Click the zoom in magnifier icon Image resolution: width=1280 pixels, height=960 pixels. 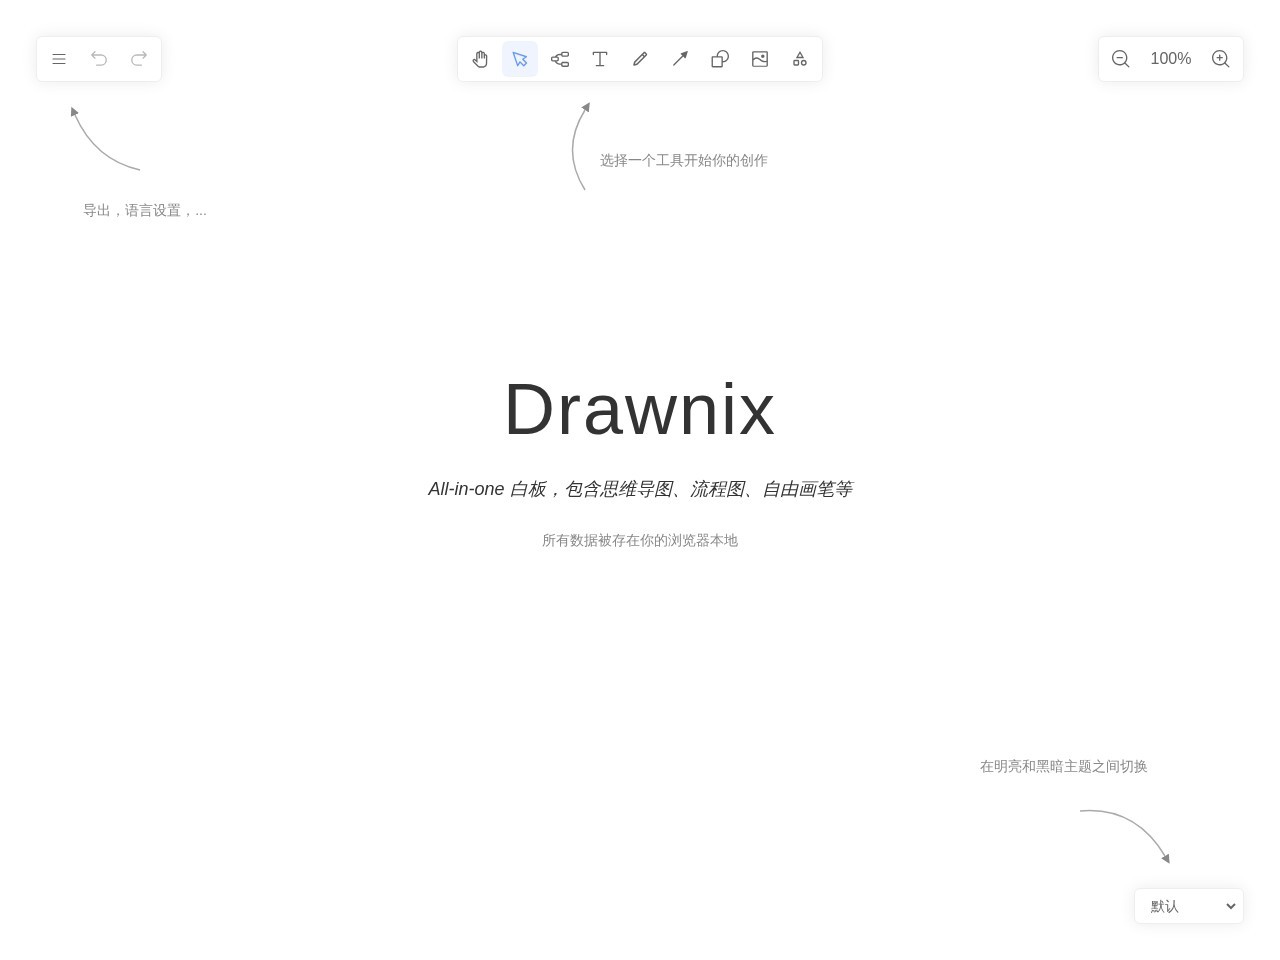point(1221,59)
